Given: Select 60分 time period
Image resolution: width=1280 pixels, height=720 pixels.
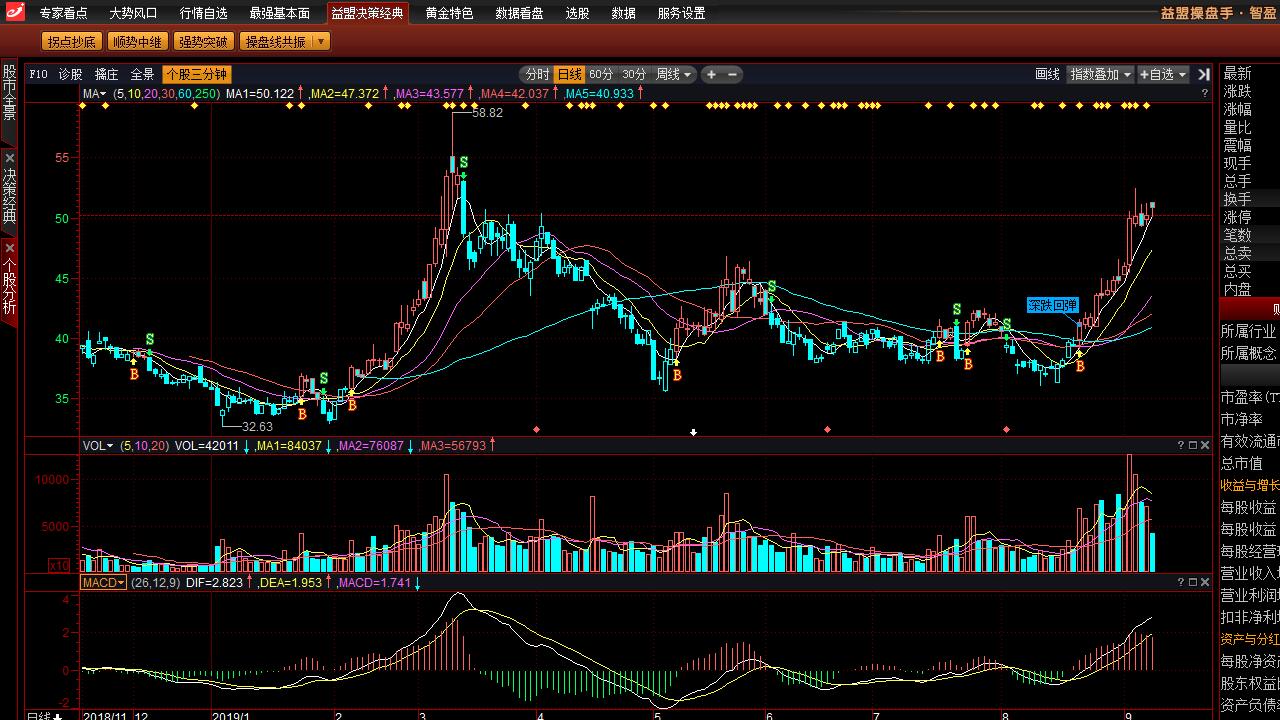Looking at the screenshot, I should pos(601,74).
